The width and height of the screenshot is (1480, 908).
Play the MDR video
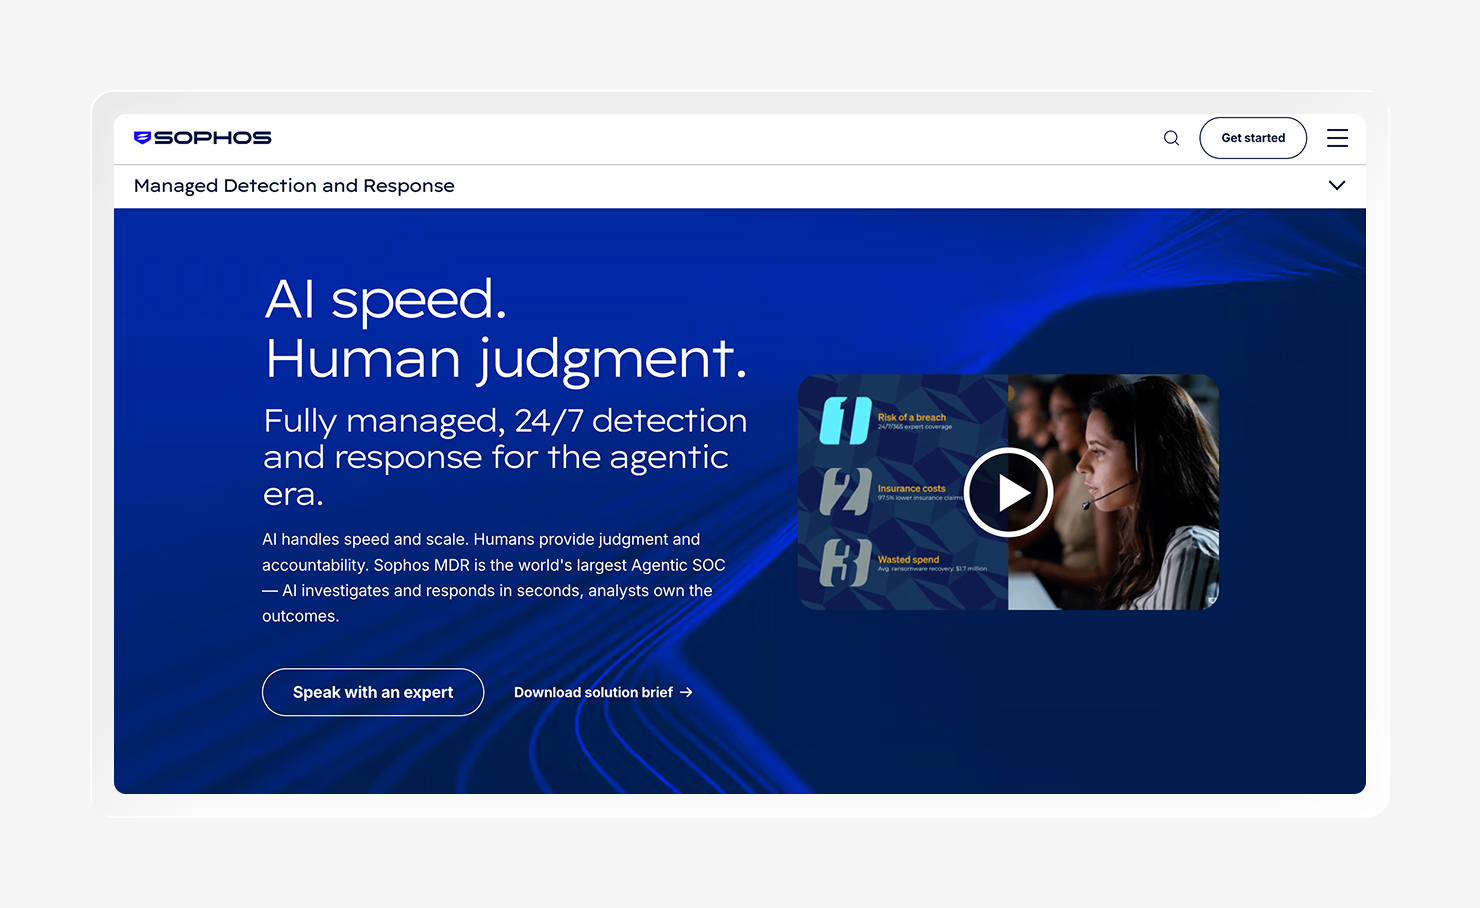tap(1008, 492)
